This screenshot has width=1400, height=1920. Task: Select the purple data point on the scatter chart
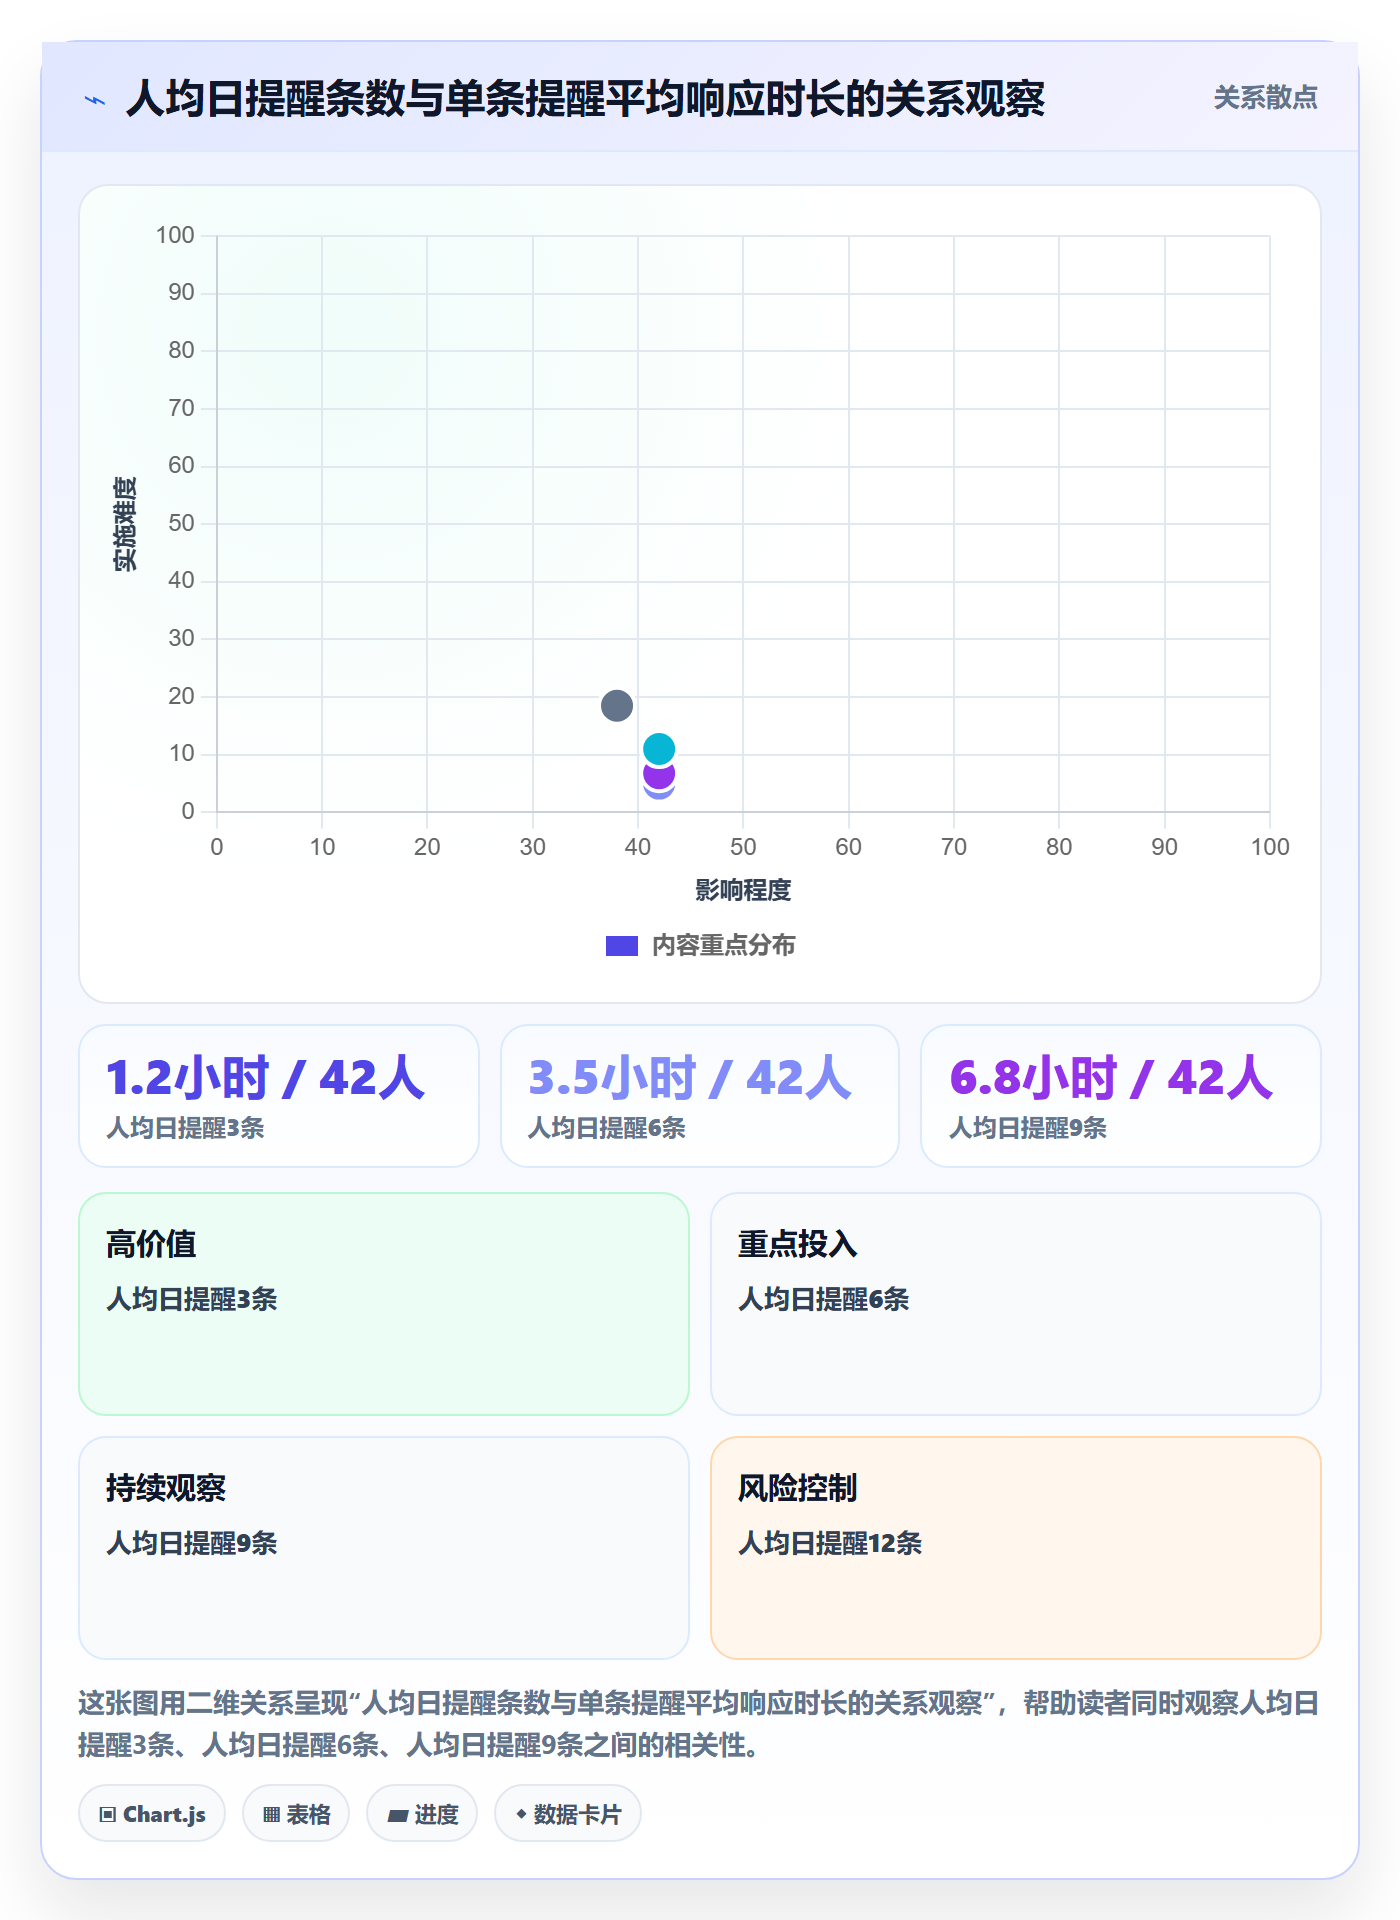pyautogui.click(x=659, y=773)
